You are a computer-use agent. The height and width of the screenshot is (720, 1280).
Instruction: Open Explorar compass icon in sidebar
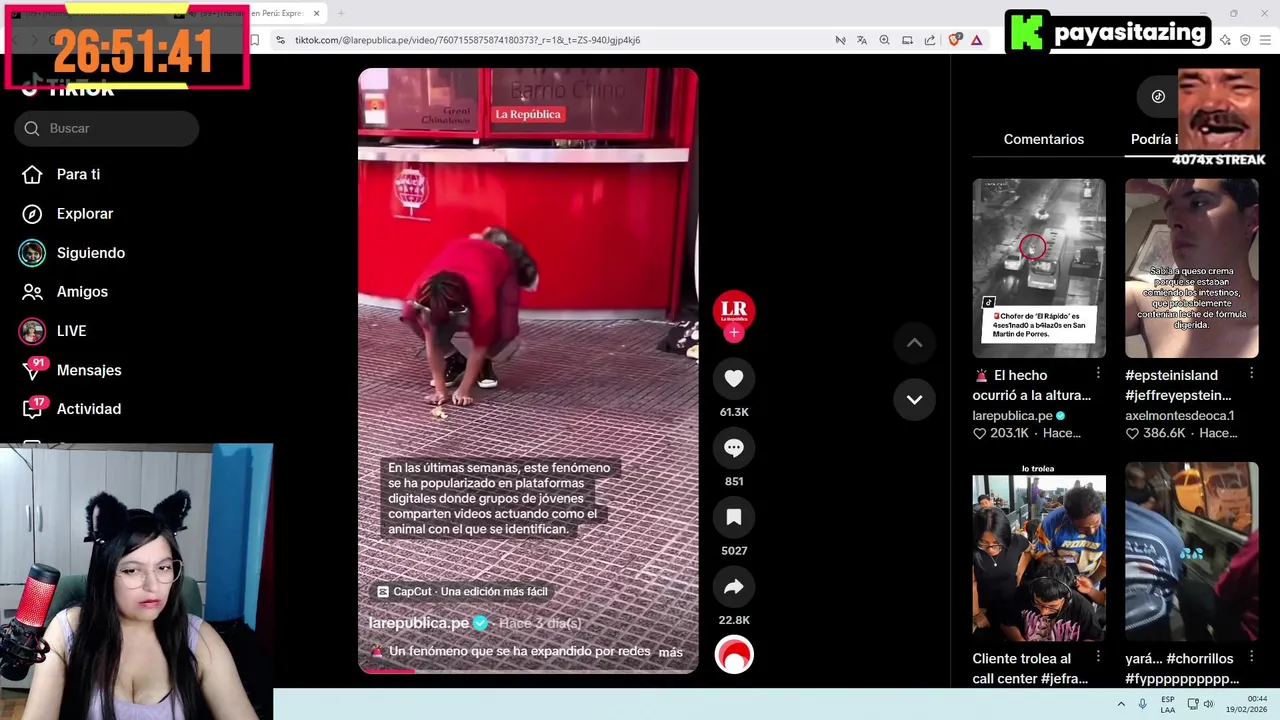[x=32, y=214]
